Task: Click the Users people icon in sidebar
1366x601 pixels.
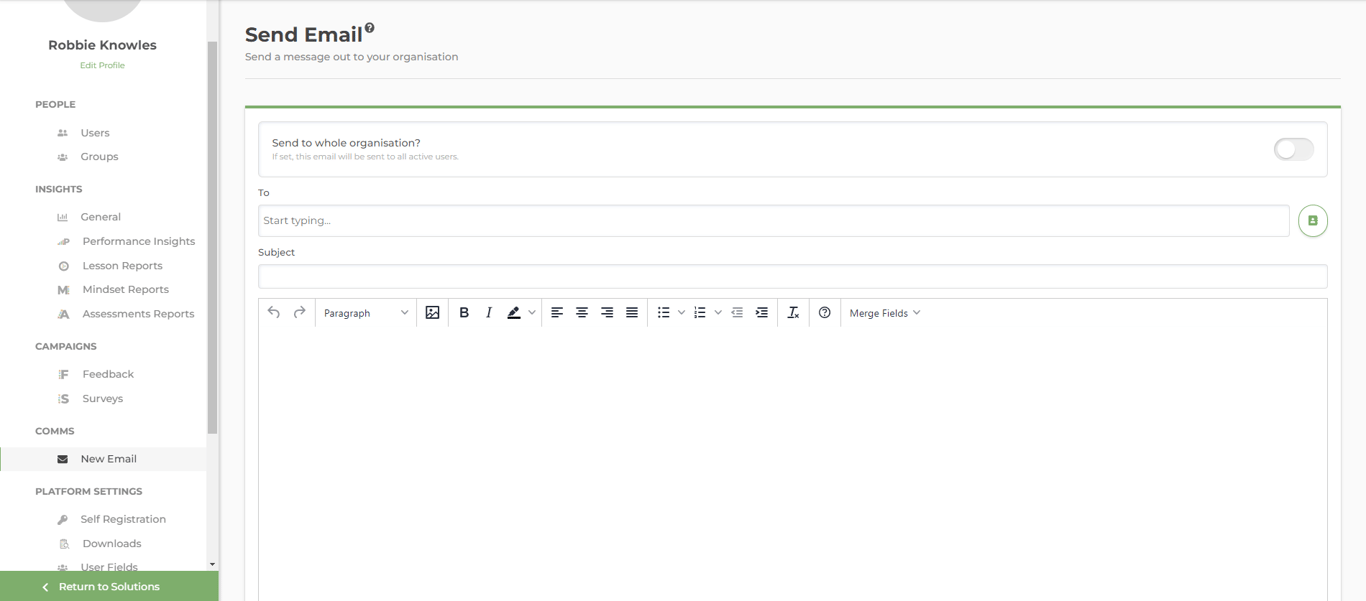Action: pyautogui.click(x=63, y=133)
